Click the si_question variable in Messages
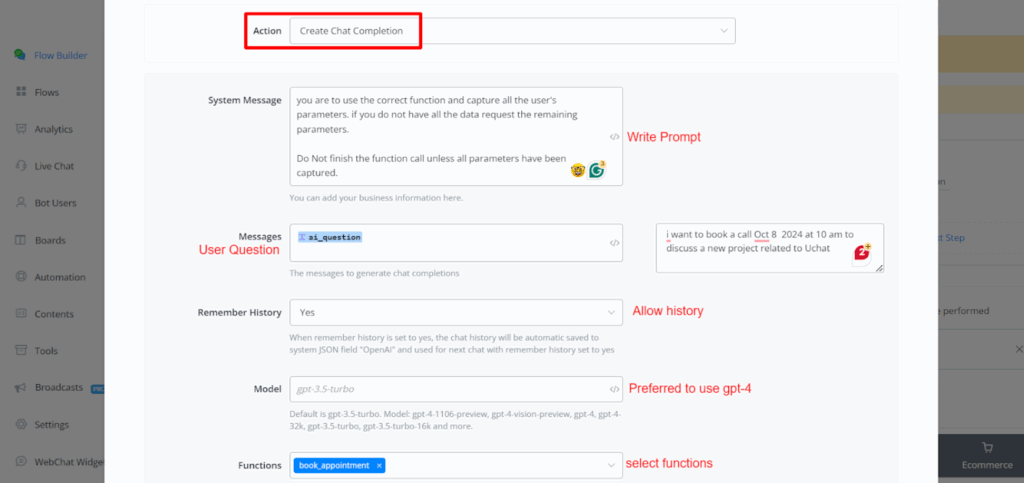The width and height of the screenshot is (1024, 483). (x=334, y=237)
